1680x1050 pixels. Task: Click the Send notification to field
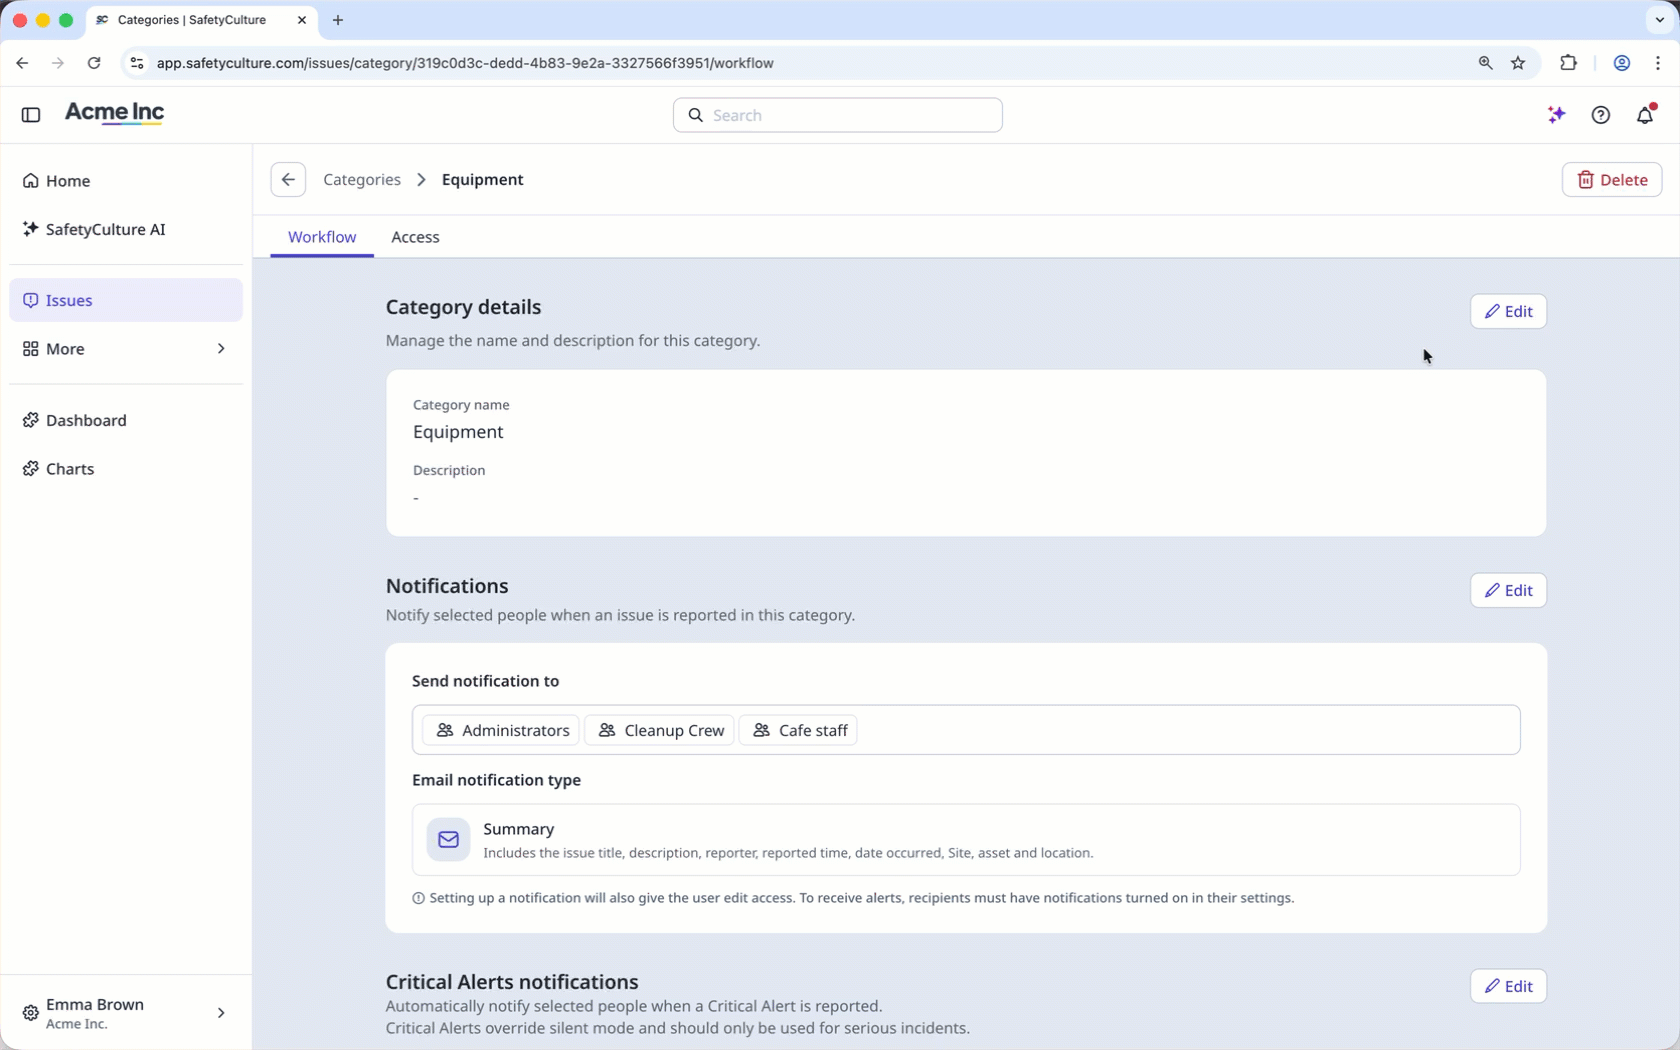(x=966, y=730)
